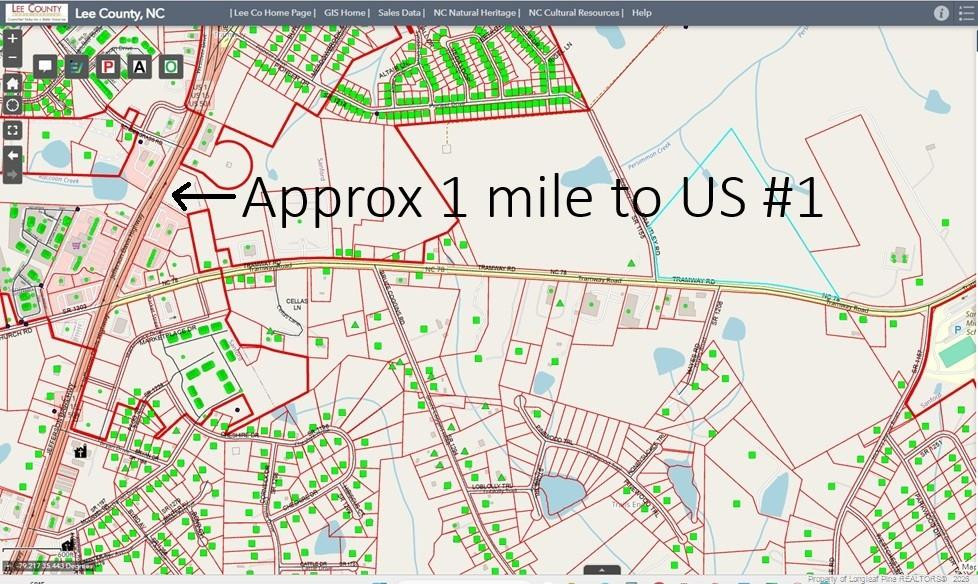This screenshot has height=584, width=978.
Task: Click the info circle icon in header
Action: click(x=941, y=13)
